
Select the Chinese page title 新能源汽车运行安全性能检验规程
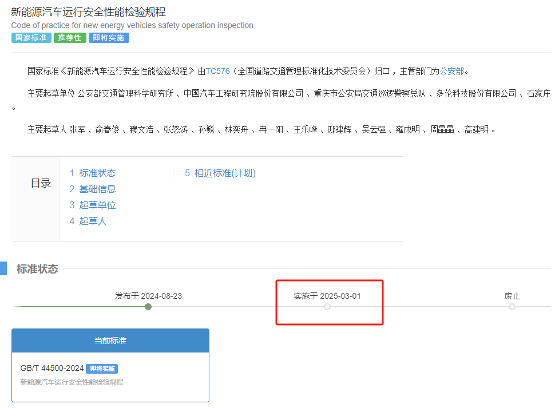coord(88,12)
